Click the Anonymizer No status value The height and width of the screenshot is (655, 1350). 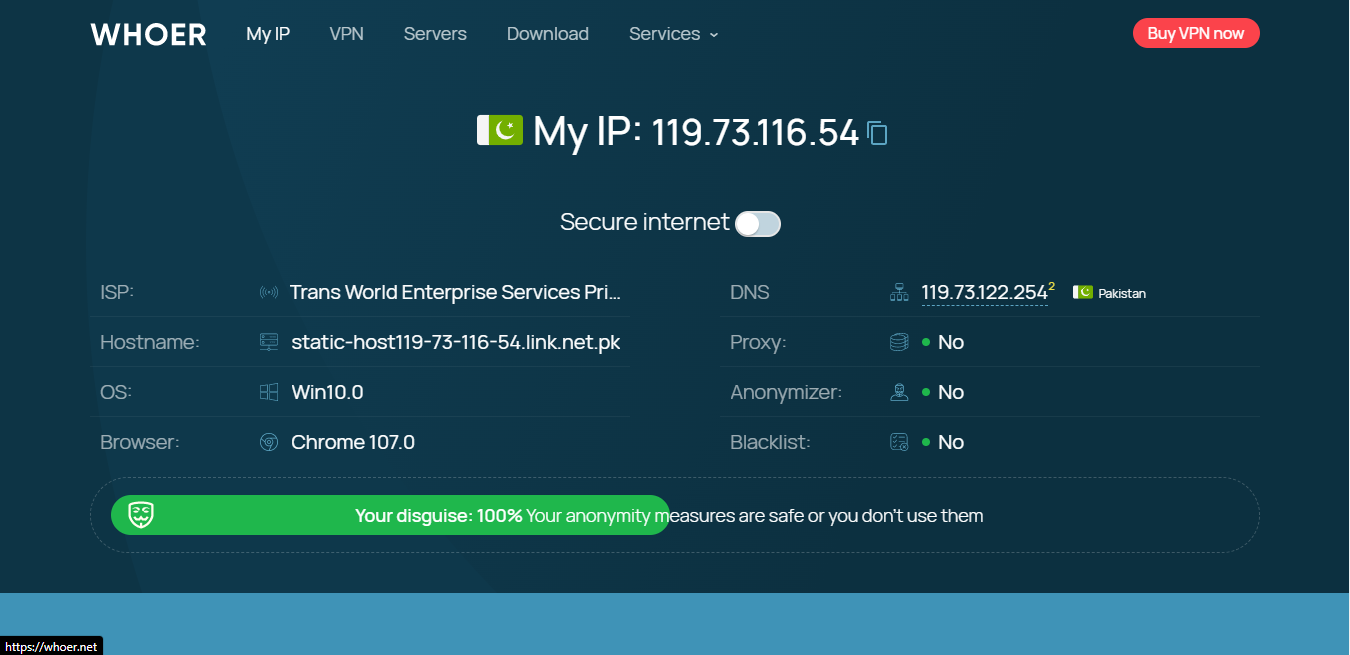point(951,392)
